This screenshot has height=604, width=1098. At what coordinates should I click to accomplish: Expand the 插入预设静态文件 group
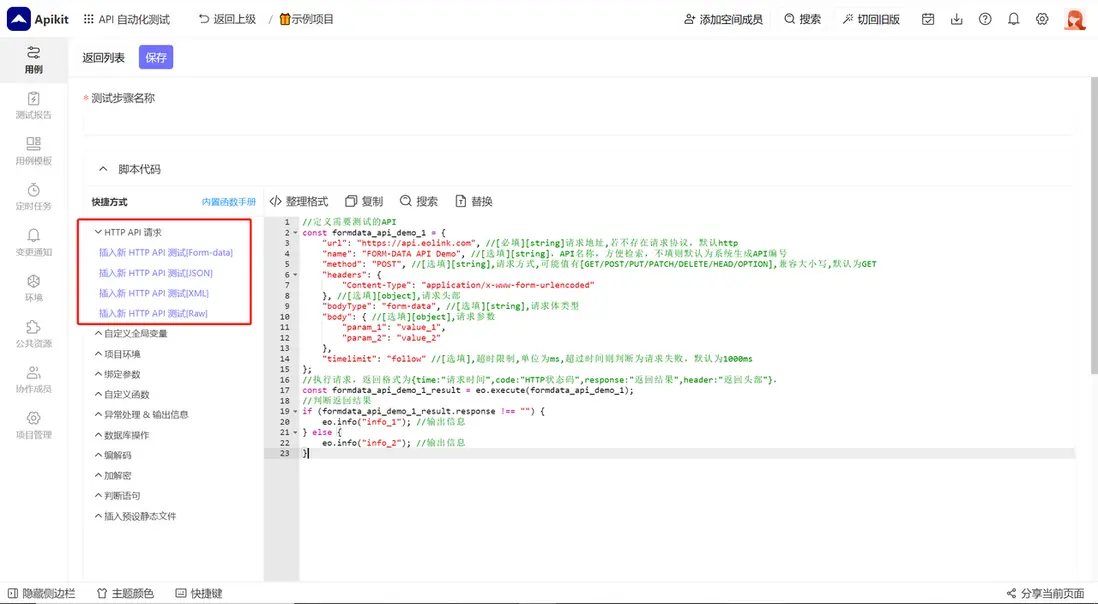click(x=135, y=517)
